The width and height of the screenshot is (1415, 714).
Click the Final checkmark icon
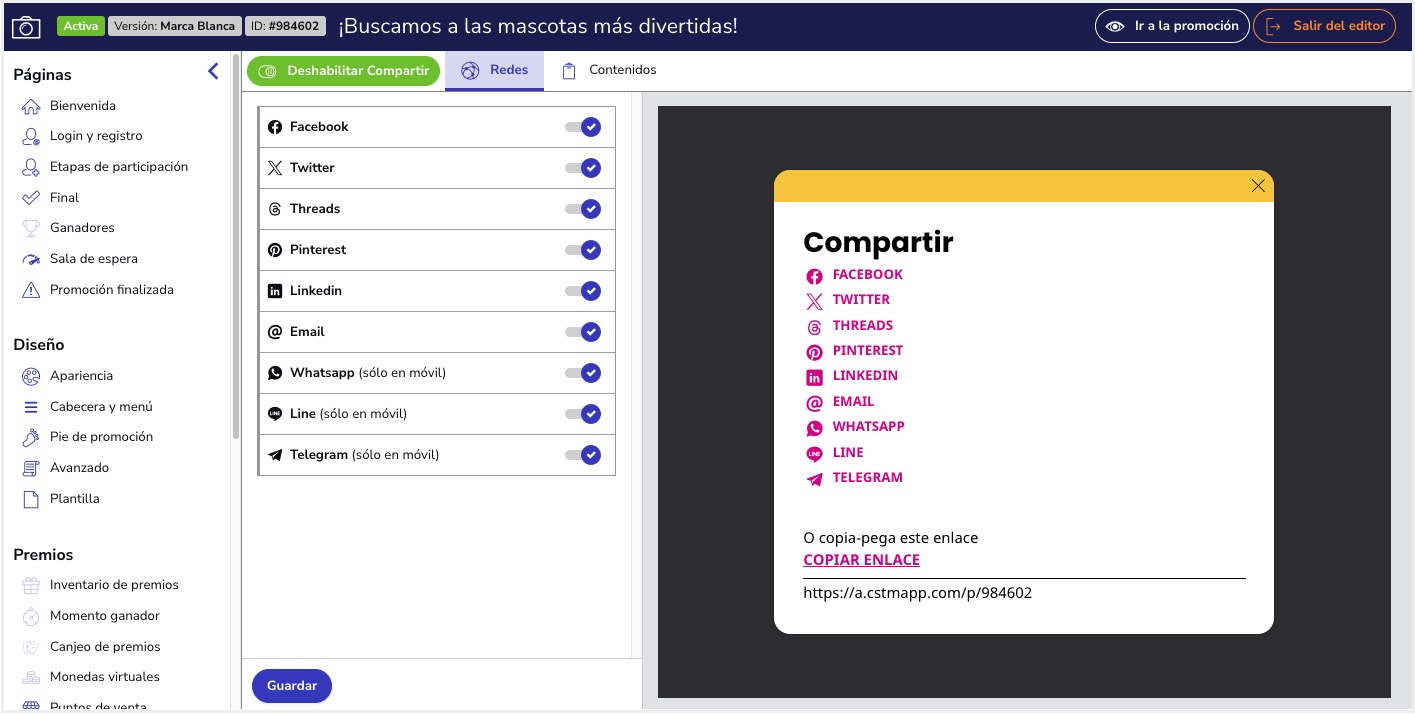pyautogui.click(x=31, y=198)
